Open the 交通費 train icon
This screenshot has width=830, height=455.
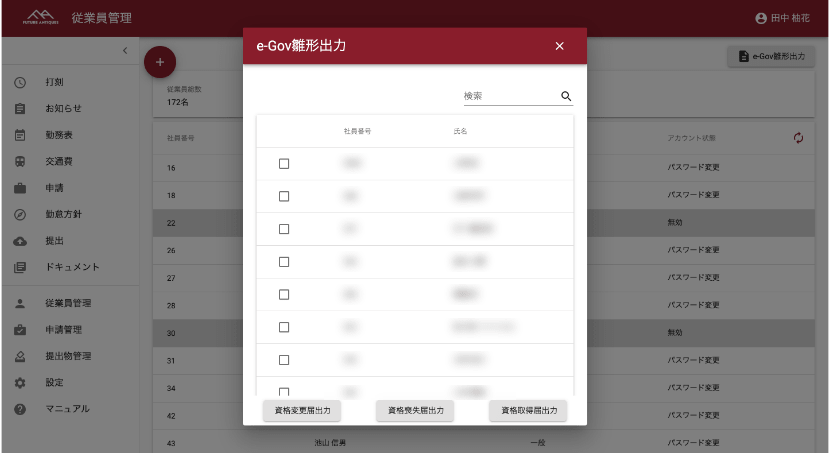point(20,162)
